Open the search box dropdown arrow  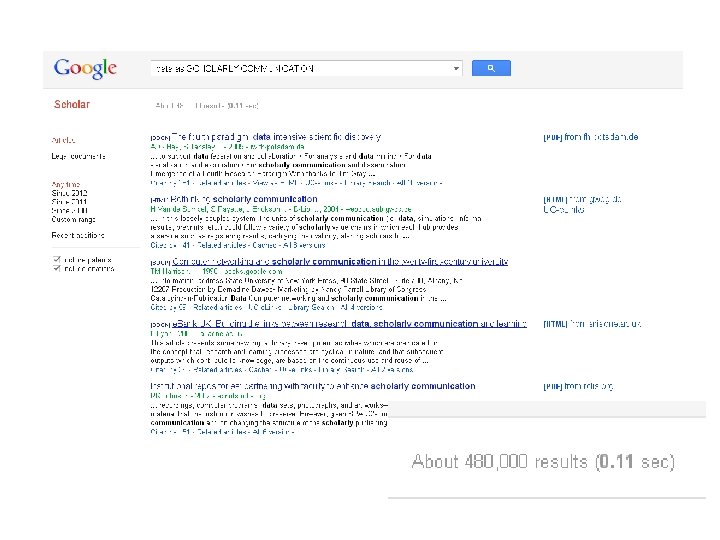[456, 68]
